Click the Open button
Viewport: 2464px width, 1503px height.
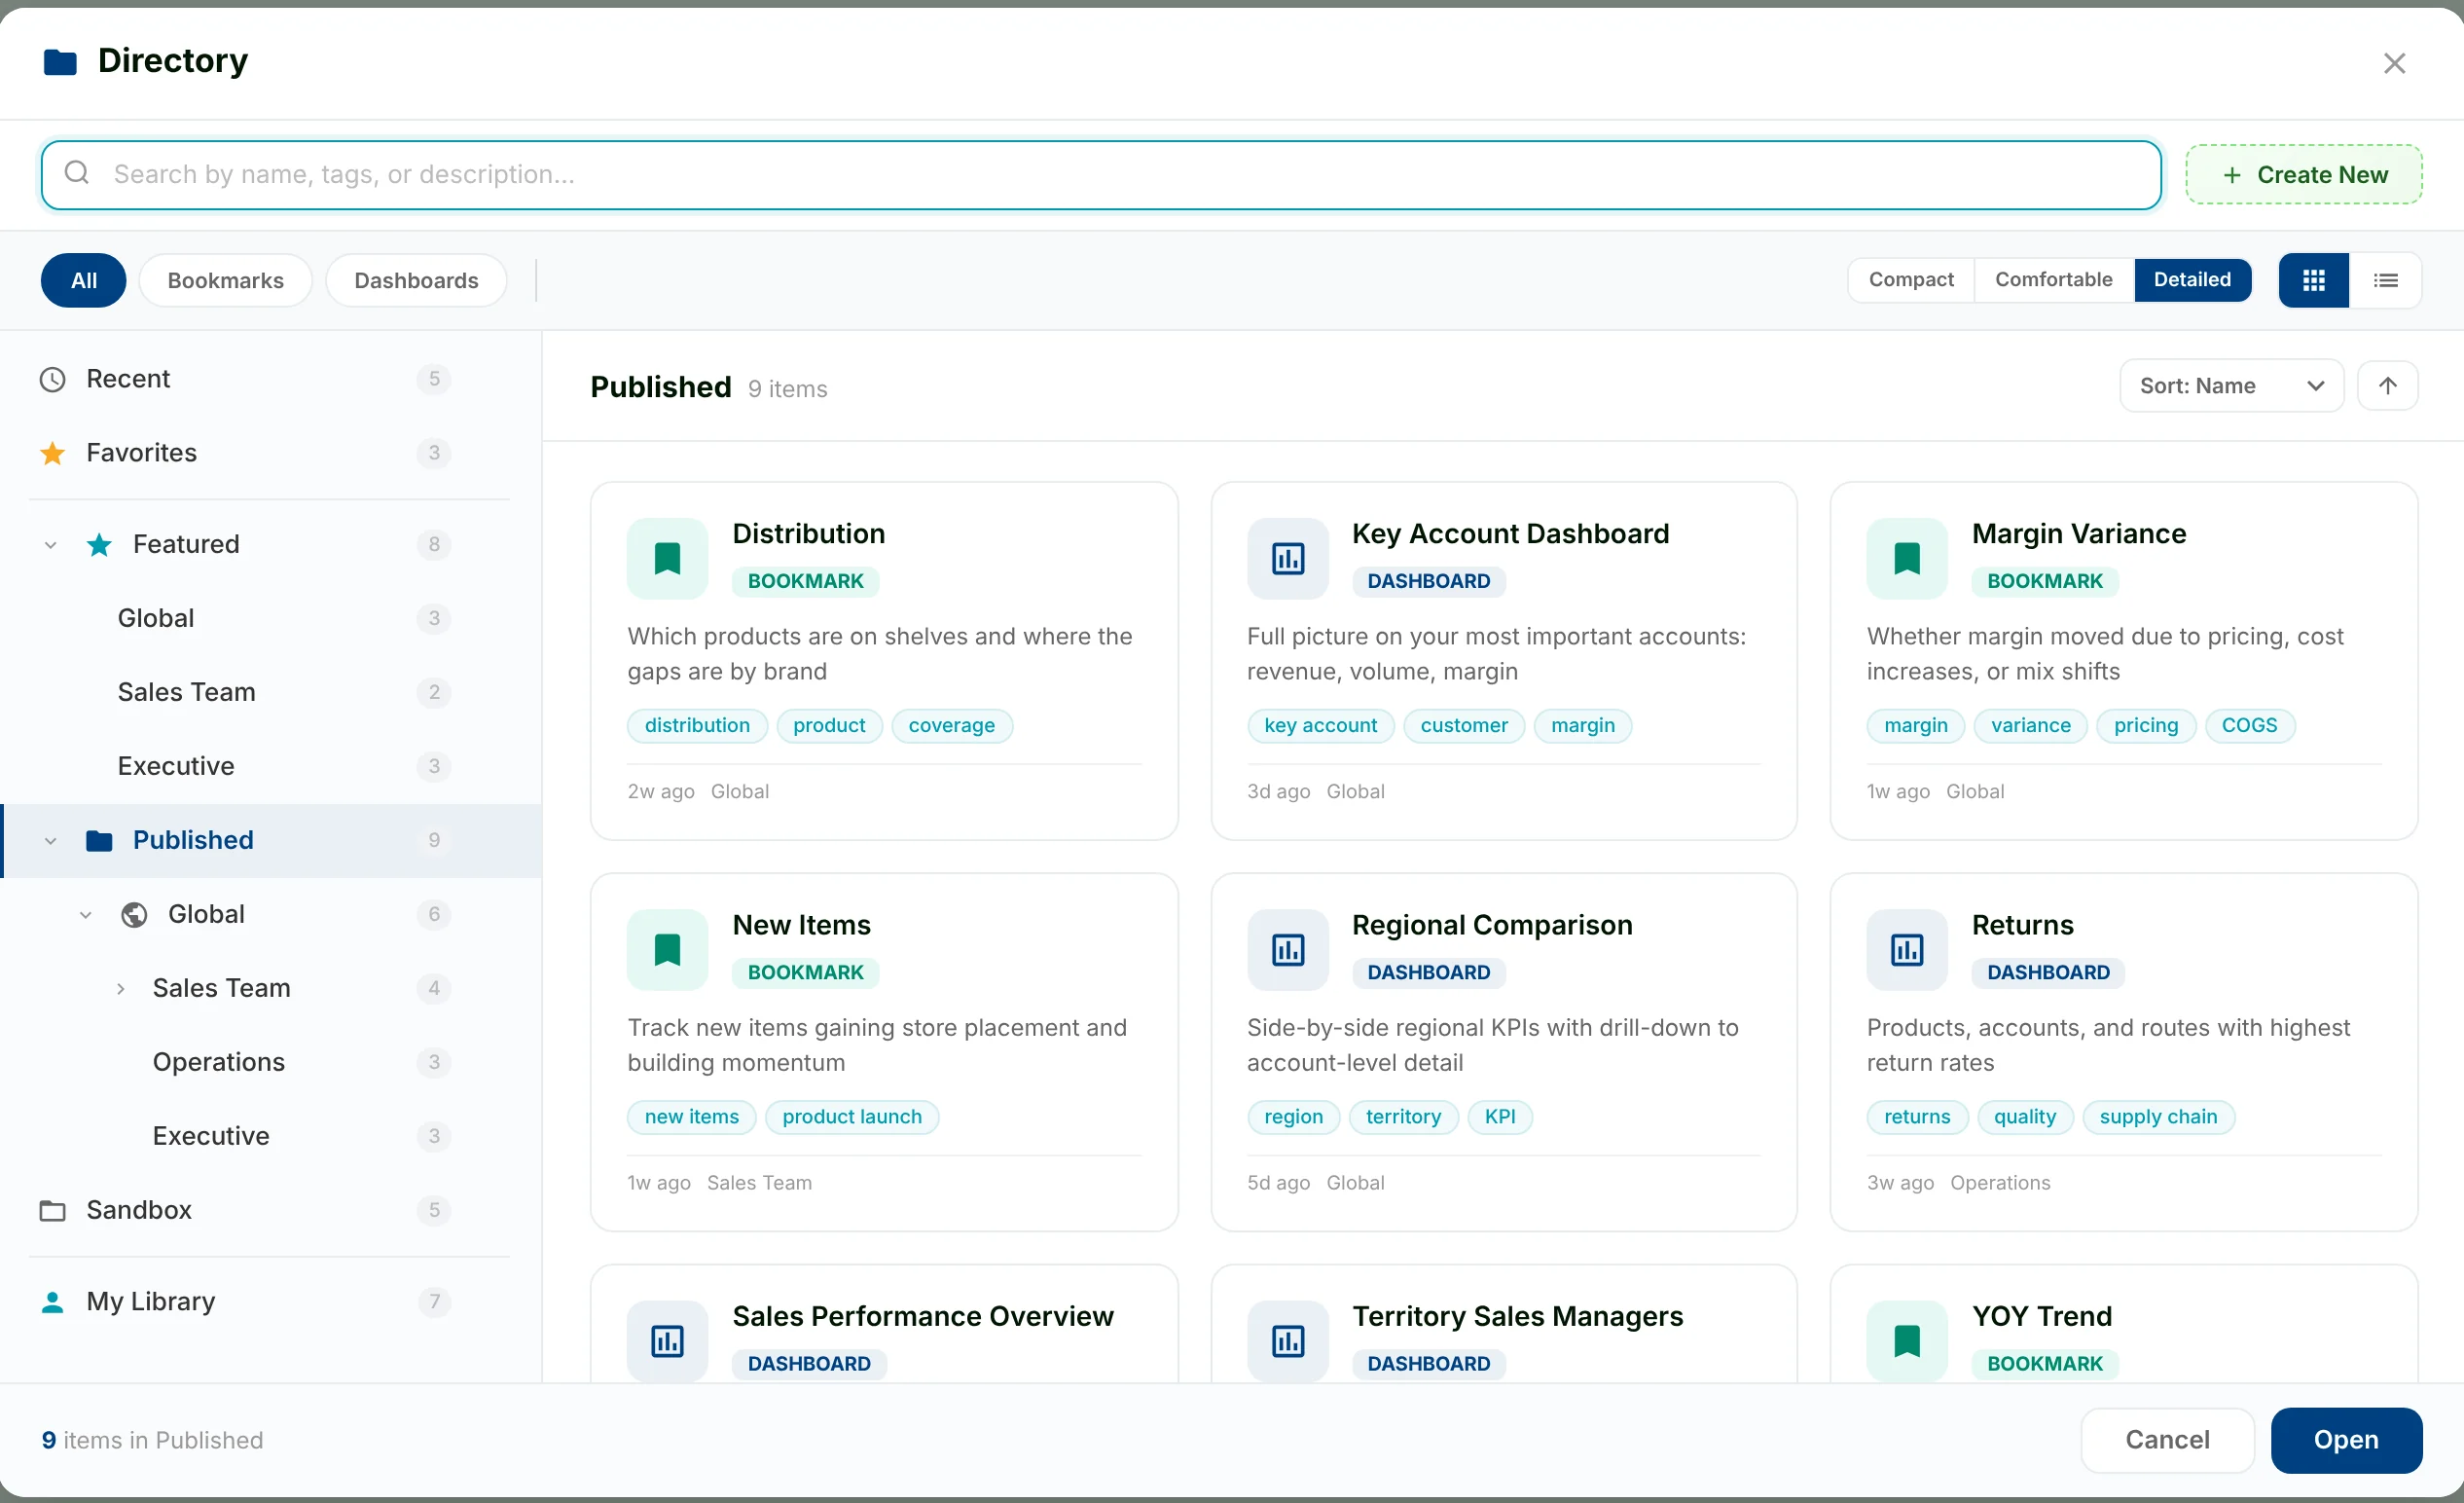tap(2345, 1440)
